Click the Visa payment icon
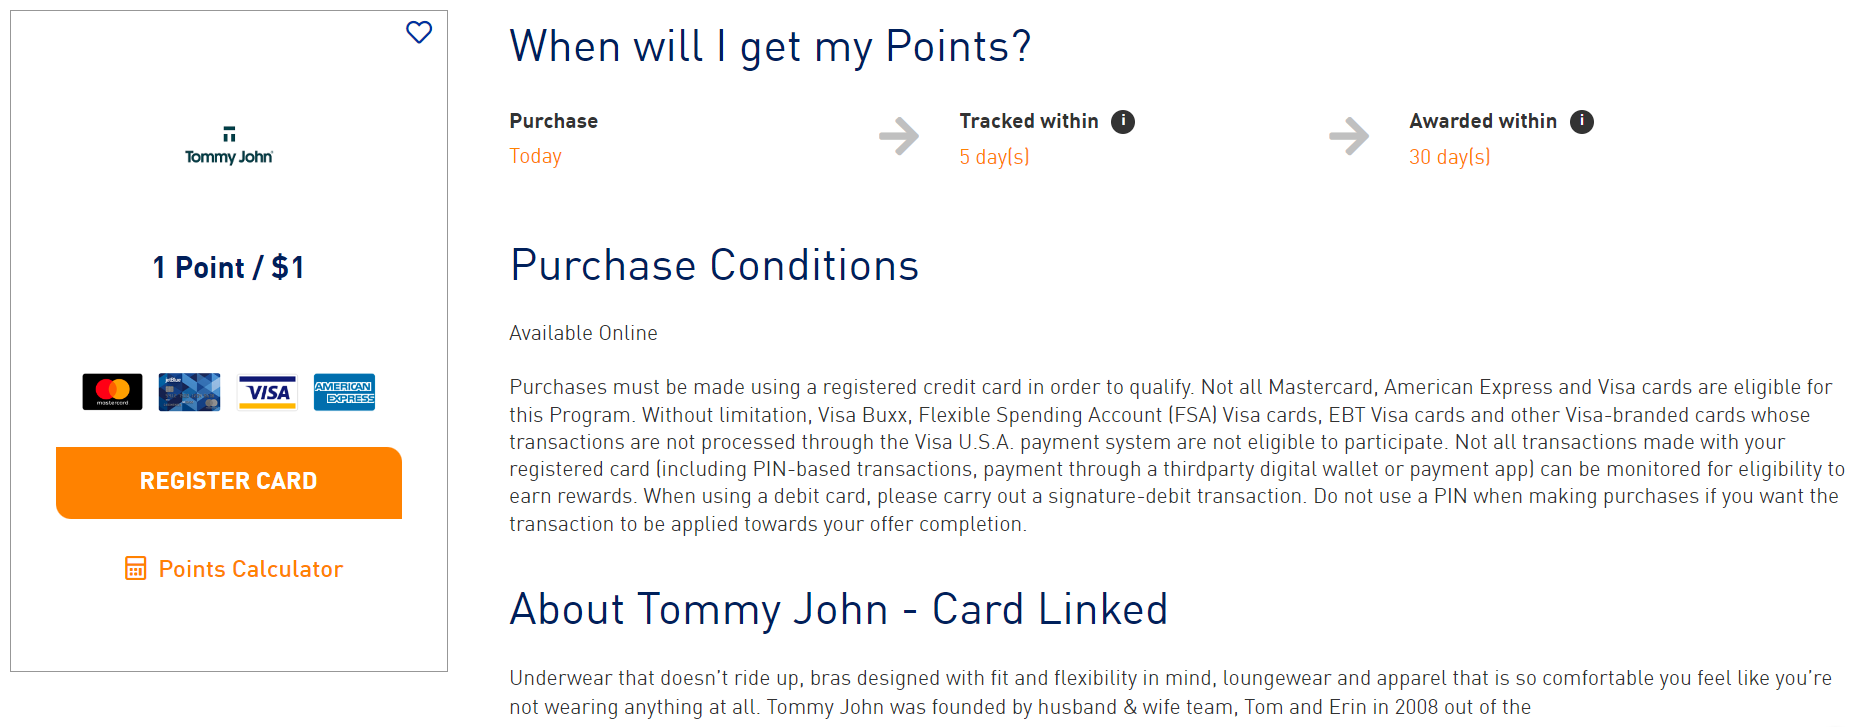The width and height of the screenshot is (1861, 727). tap(266, 391)
